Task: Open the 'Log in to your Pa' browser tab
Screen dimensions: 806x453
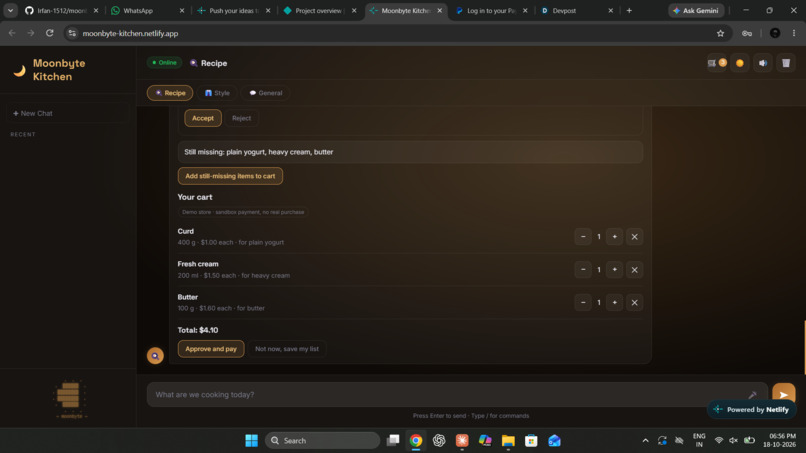Action: (x=491, y=10)
